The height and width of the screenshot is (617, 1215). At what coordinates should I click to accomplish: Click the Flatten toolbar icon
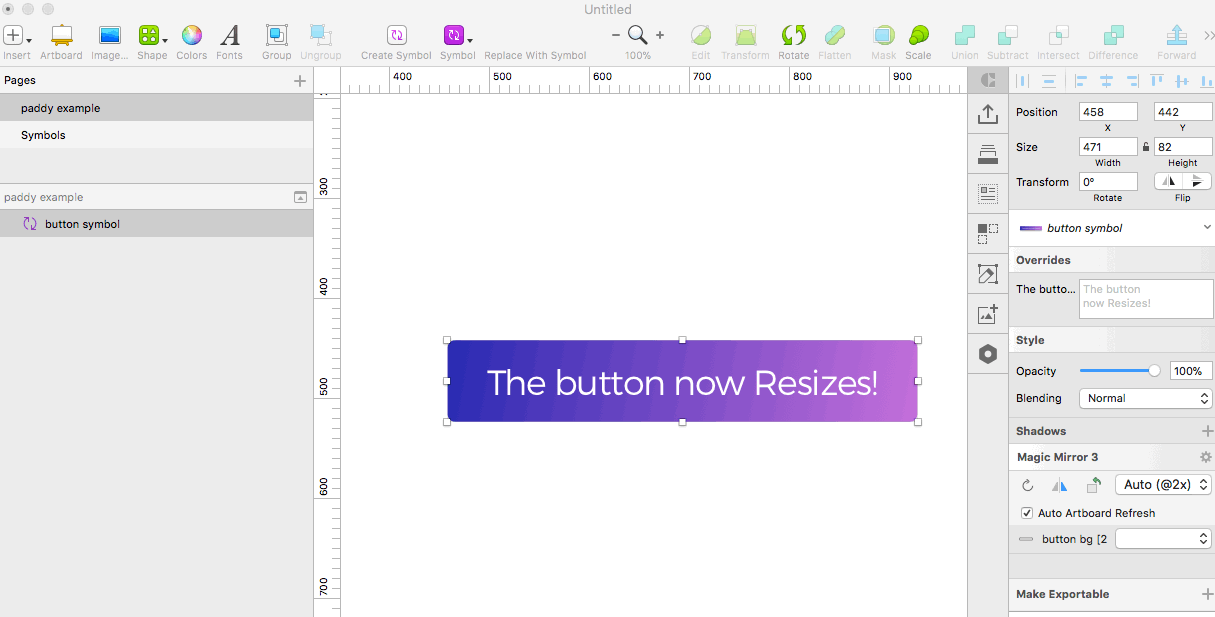[x=835, y=36]
